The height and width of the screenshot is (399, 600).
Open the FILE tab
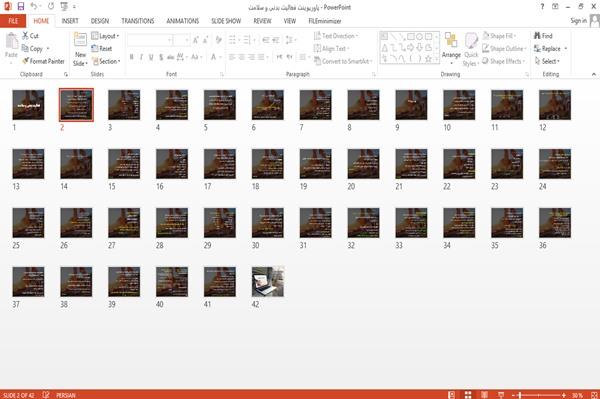(x=13, y=21)
